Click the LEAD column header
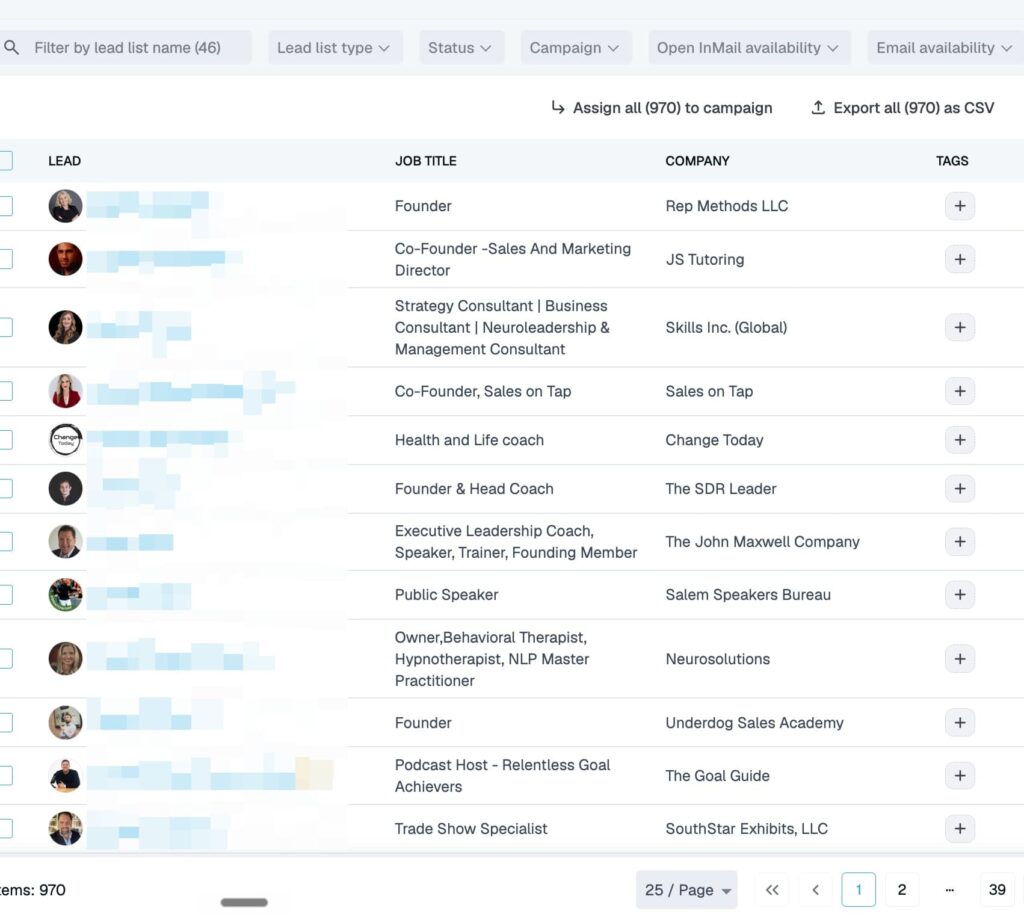This screenshot has height=917, width=1024. [65, 161]
